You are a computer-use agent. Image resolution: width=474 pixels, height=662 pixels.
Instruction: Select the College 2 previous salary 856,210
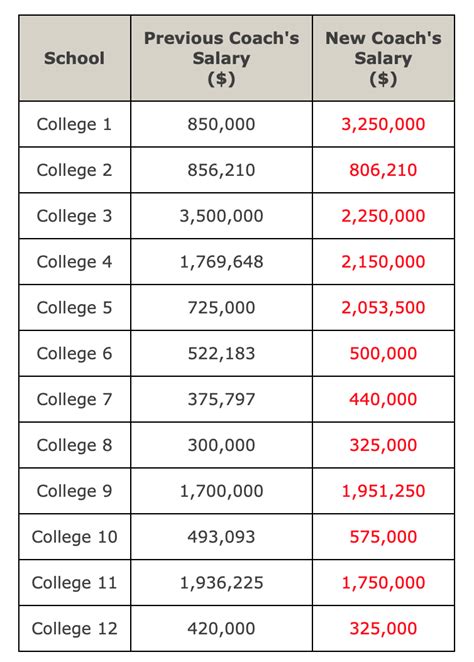pyautogui.click(x=222, y=170)
